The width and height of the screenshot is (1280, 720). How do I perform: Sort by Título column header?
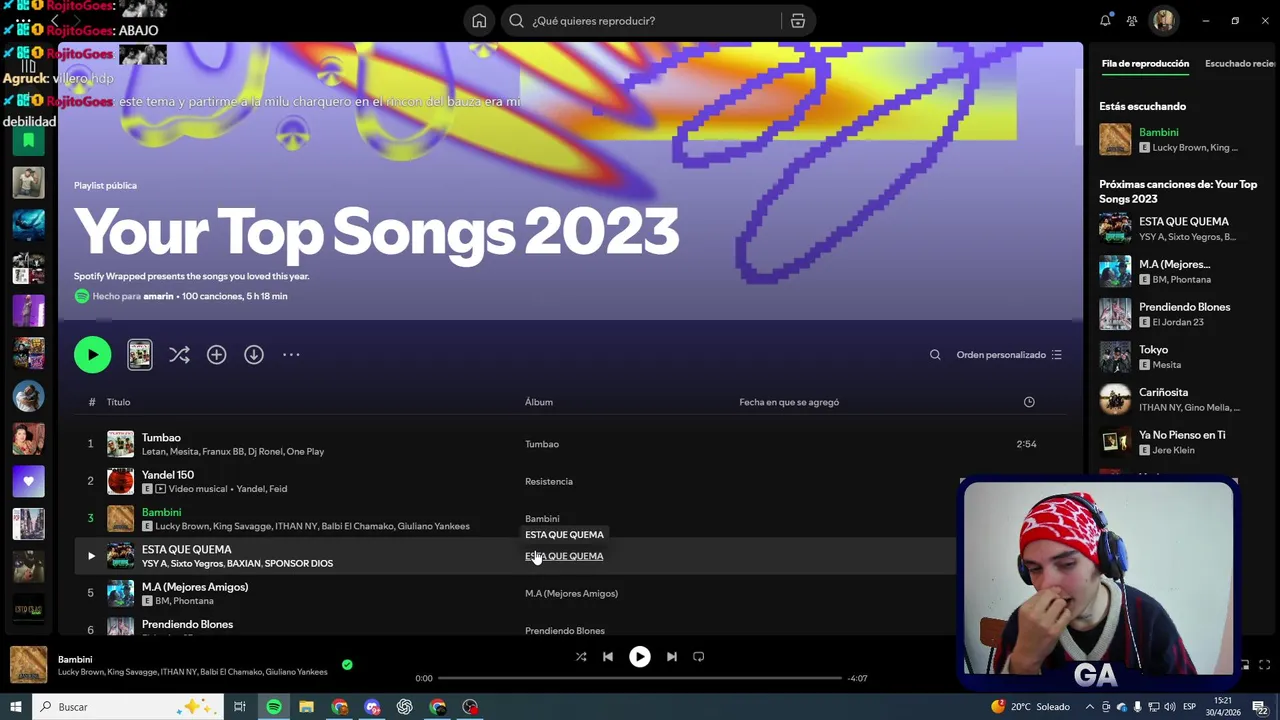118,402
